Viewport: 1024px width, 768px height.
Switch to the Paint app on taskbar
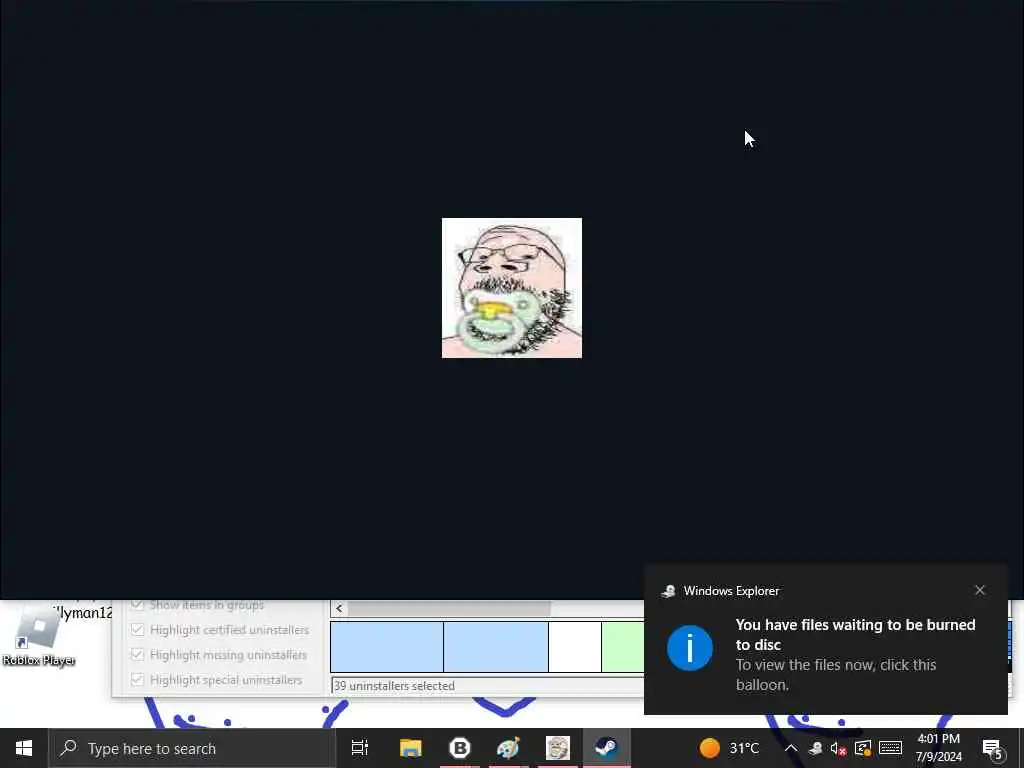(508, 748)
